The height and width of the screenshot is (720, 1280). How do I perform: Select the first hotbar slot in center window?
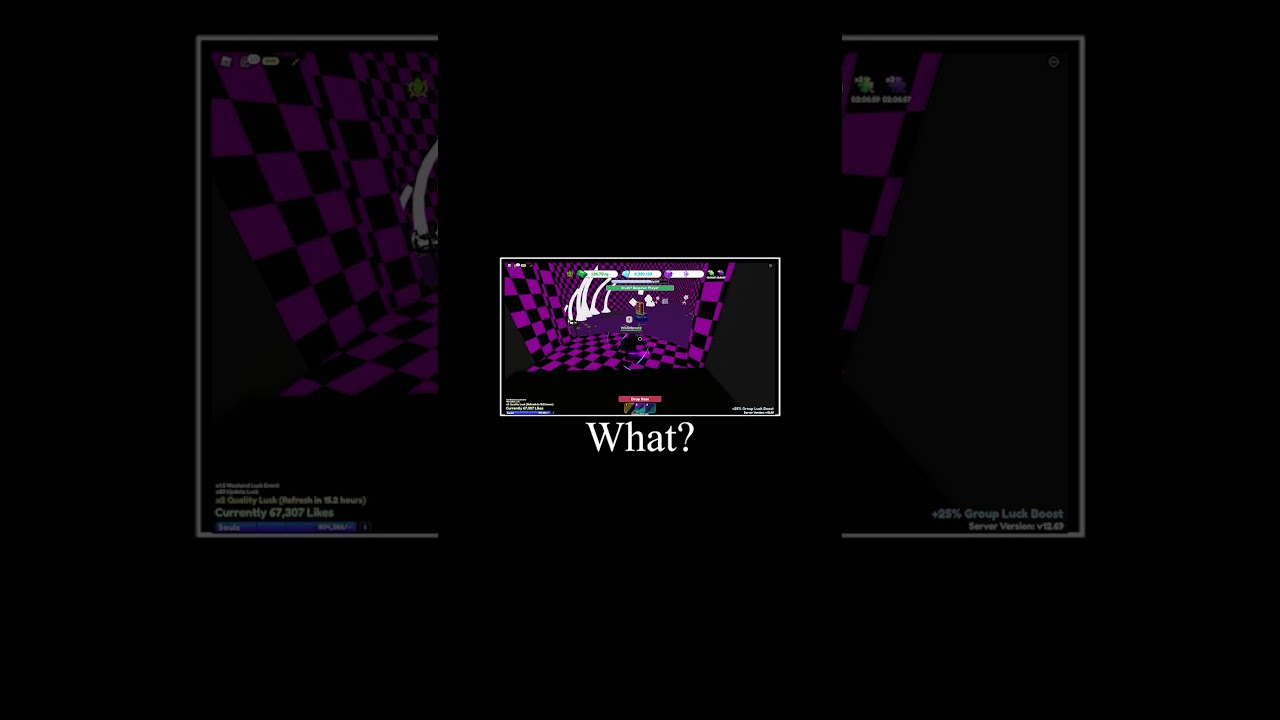(x=629, y=408)
